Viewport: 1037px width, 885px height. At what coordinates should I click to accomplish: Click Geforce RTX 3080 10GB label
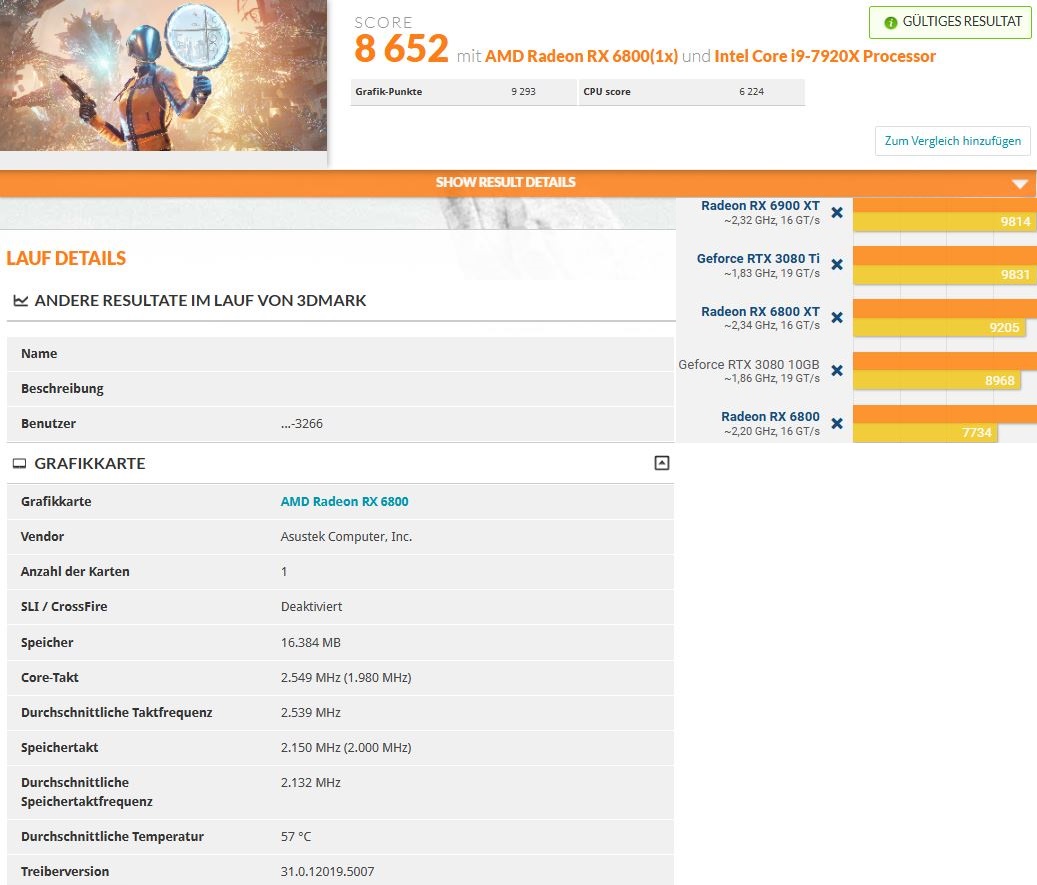[x=749, y=364]
